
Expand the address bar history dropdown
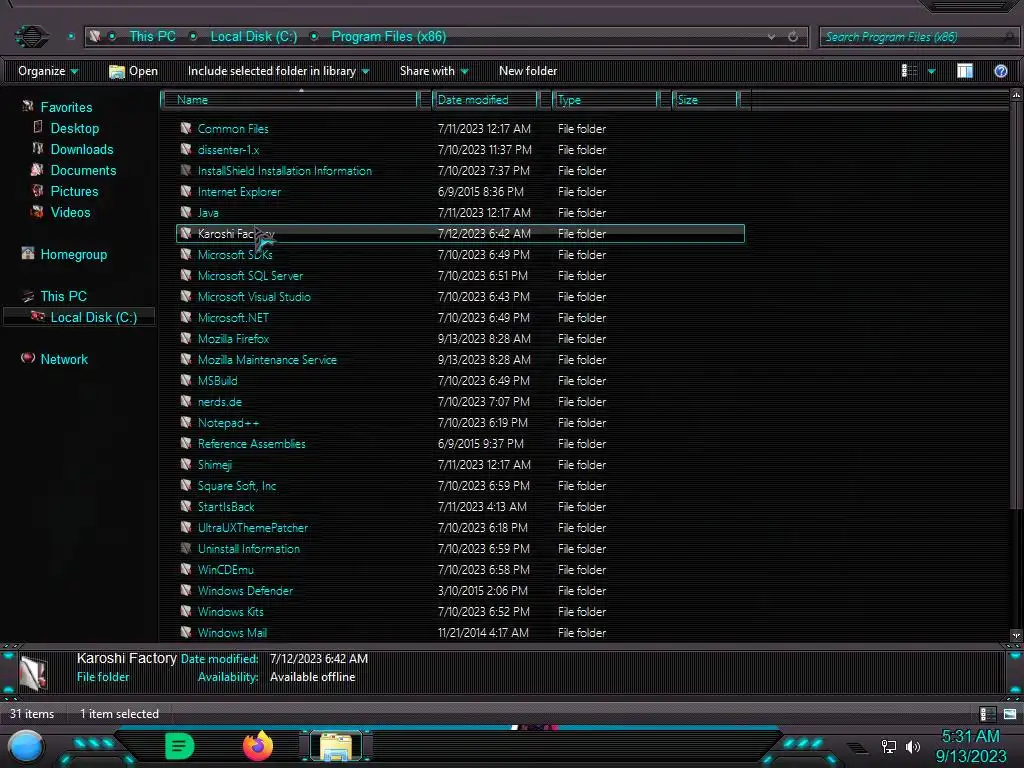coord(771,37)
